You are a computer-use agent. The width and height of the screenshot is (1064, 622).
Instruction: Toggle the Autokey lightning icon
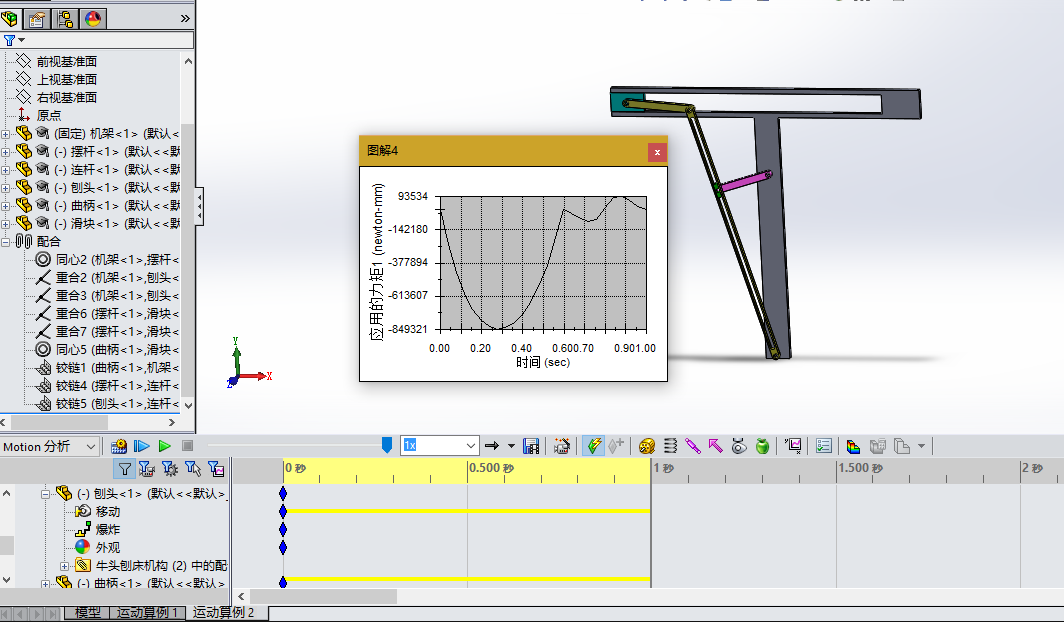[x=594, y=446]
